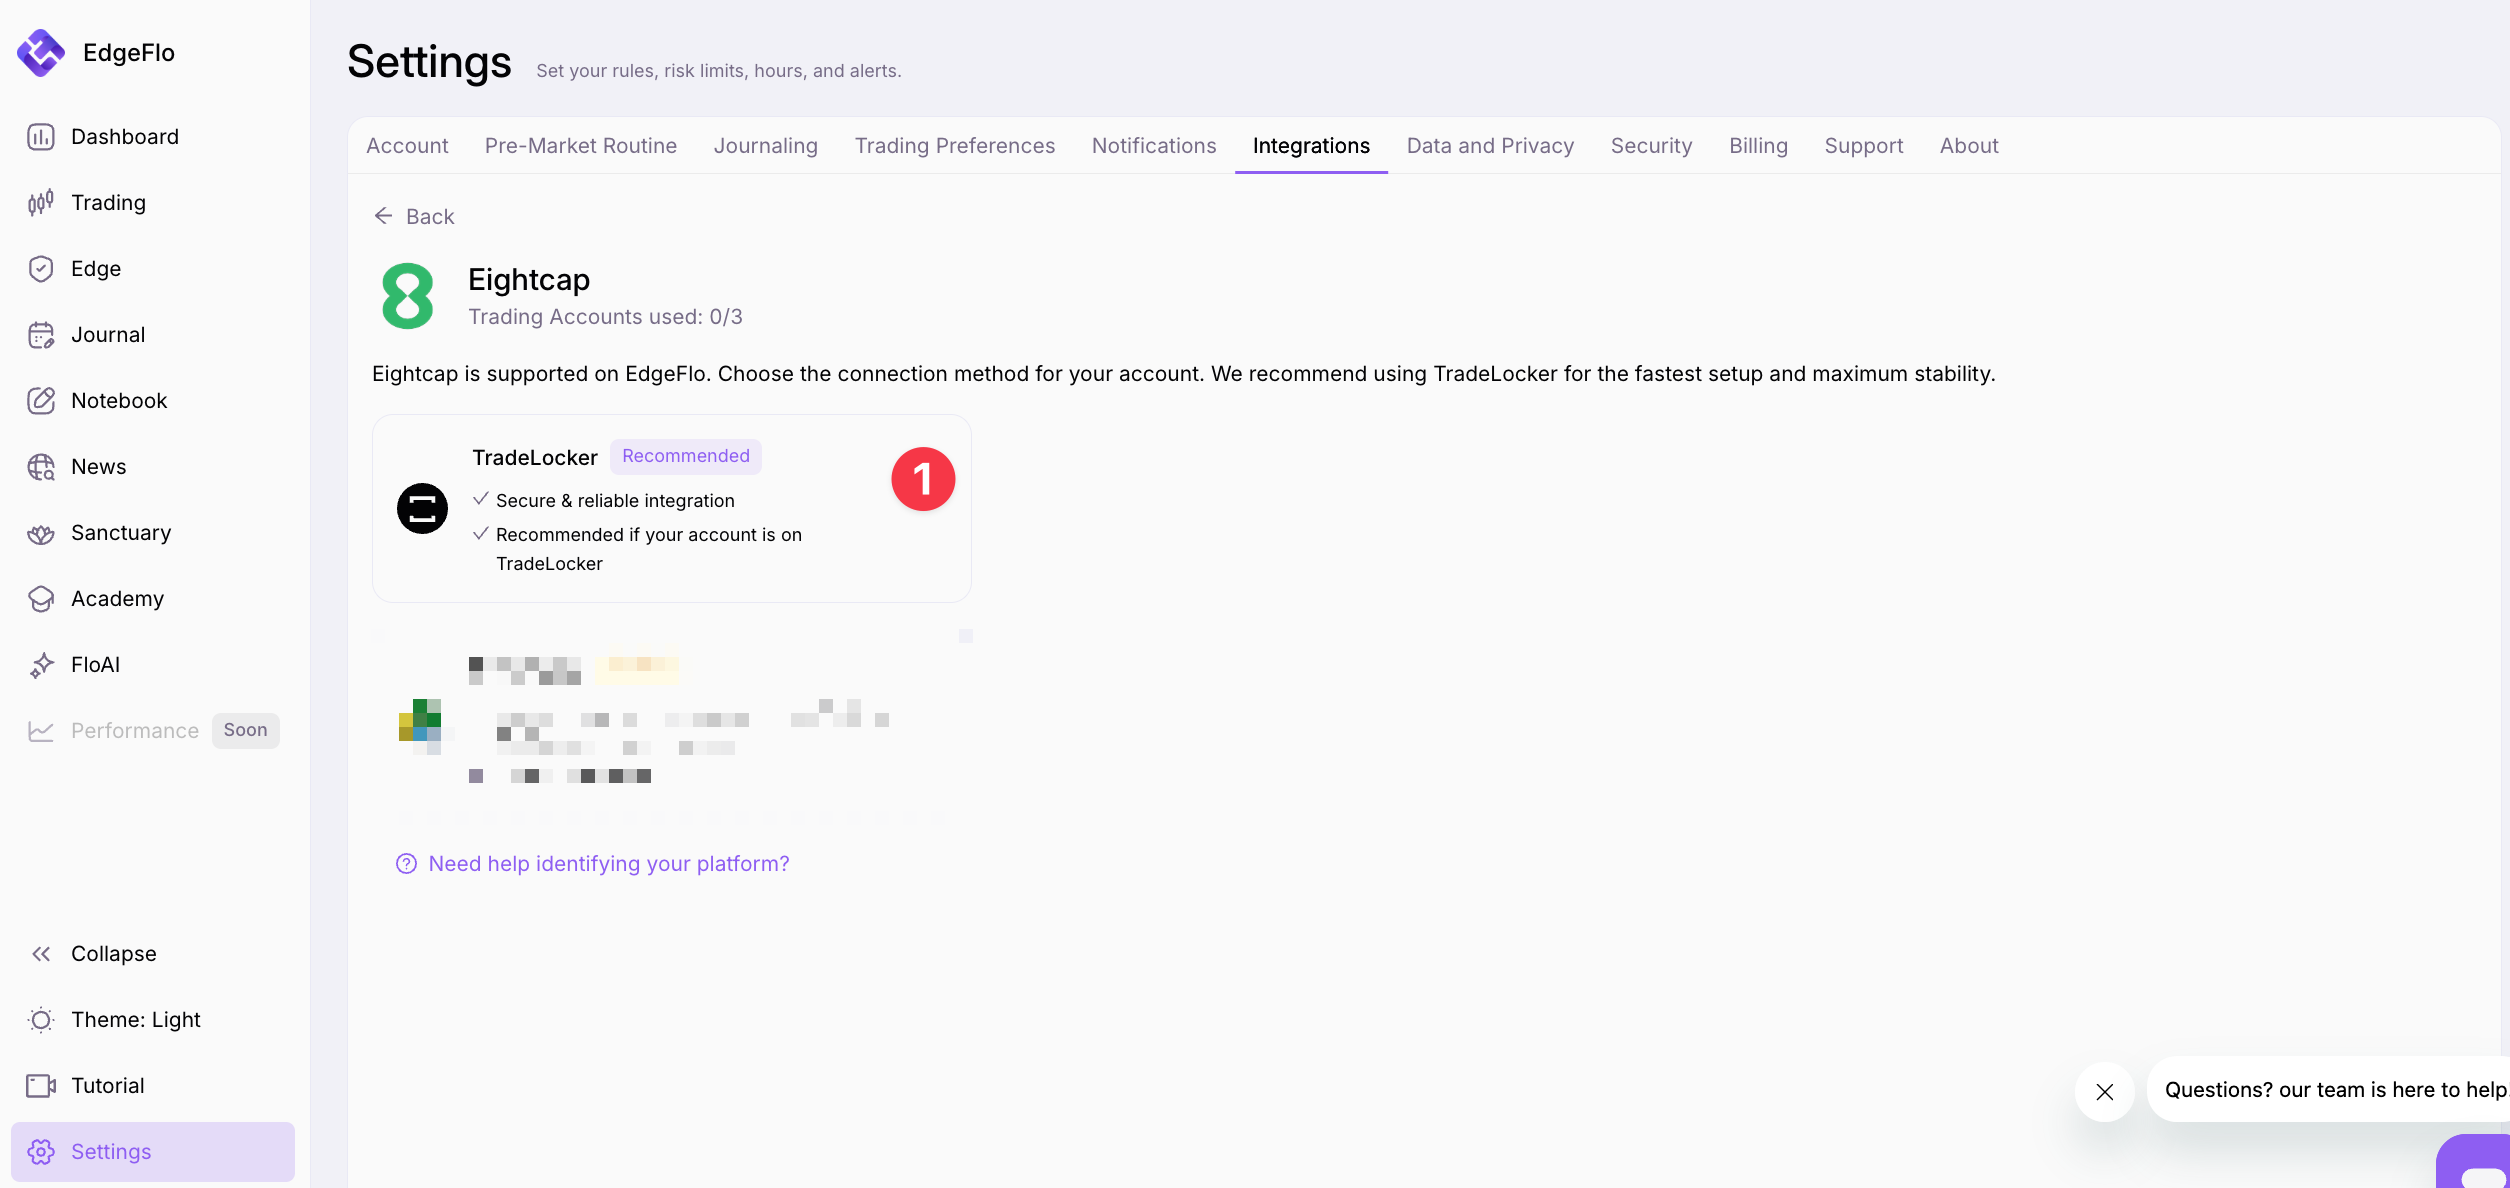The image size is (2510, 1188).
Task: Click the 'Trading Accounts used: 0/3' text
Action: pyautogui.click(x=606, y=317)
